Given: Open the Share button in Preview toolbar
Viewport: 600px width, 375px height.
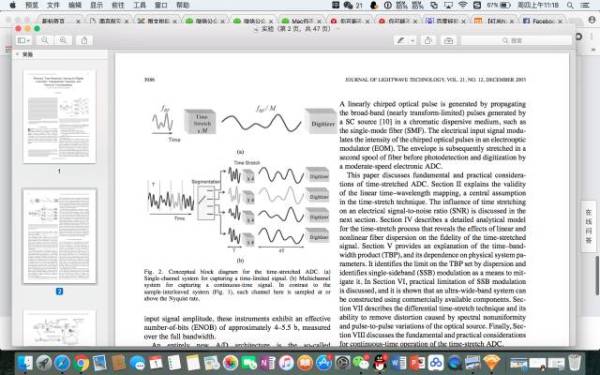Looking at the screenshot, I should point(84,40).
